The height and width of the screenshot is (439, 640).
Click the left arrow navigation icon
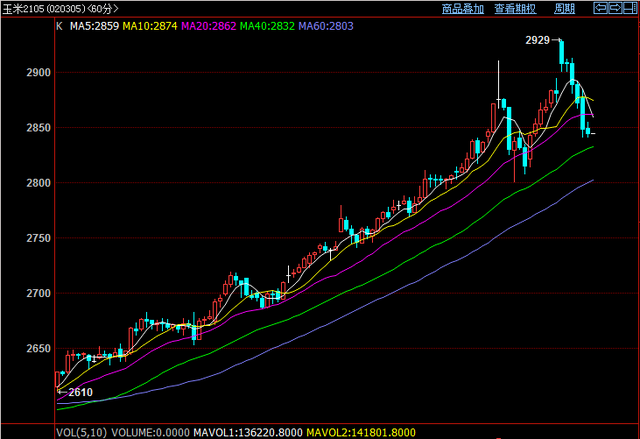click(600, 8)
